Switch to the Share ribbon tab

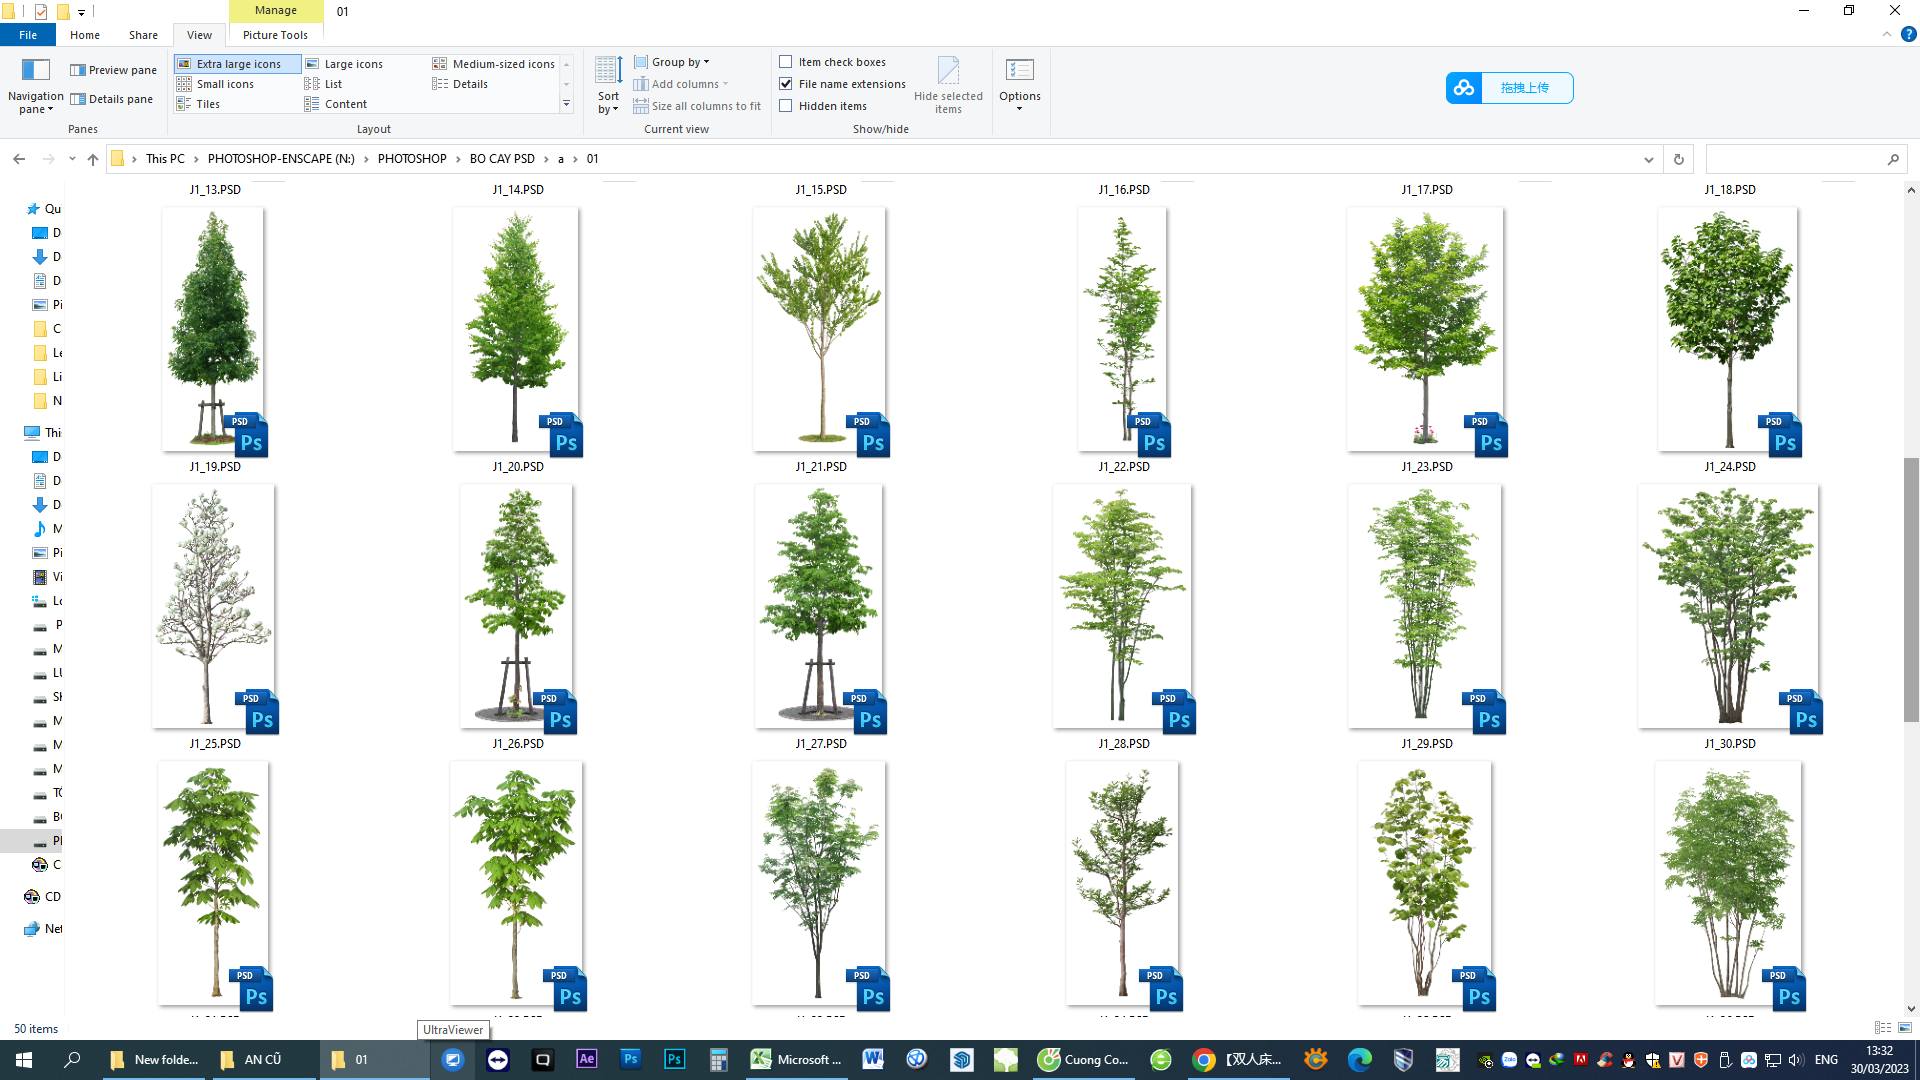point(143,35)
